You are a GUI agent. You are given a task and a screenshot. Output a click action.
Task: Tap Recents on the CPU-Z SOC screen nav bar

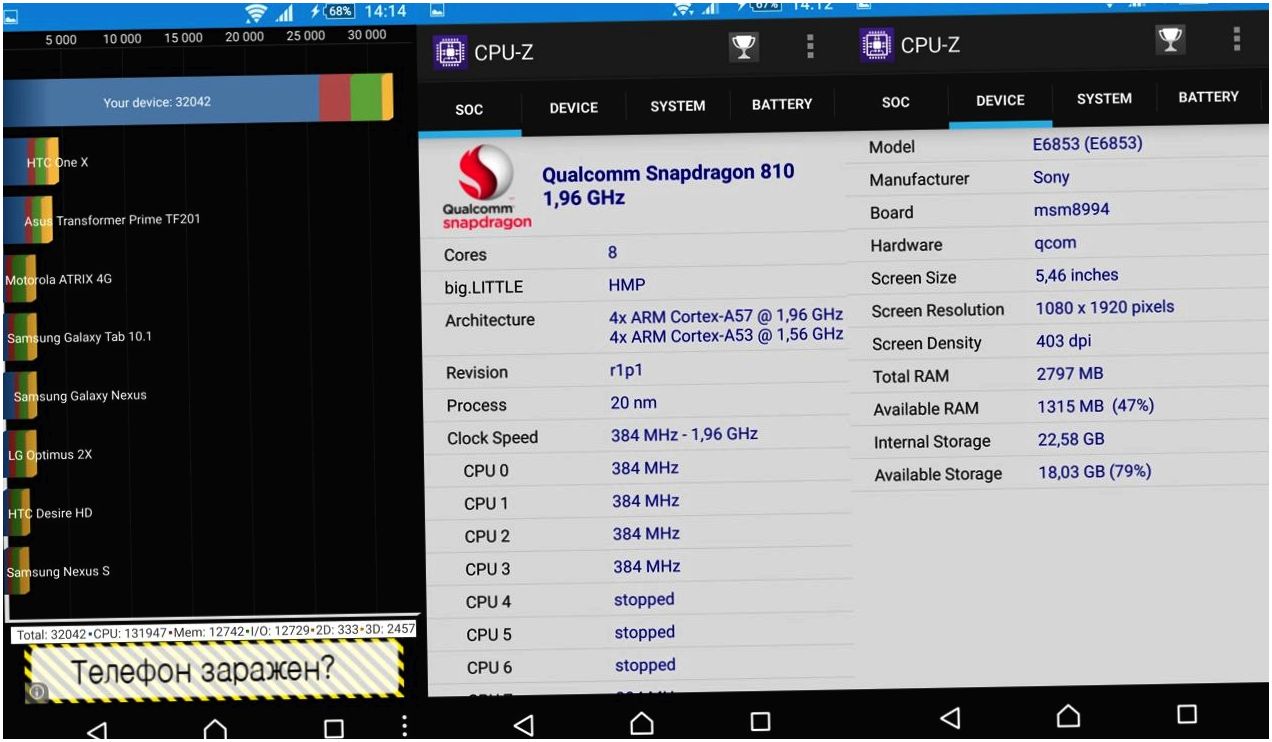(760, 721)
